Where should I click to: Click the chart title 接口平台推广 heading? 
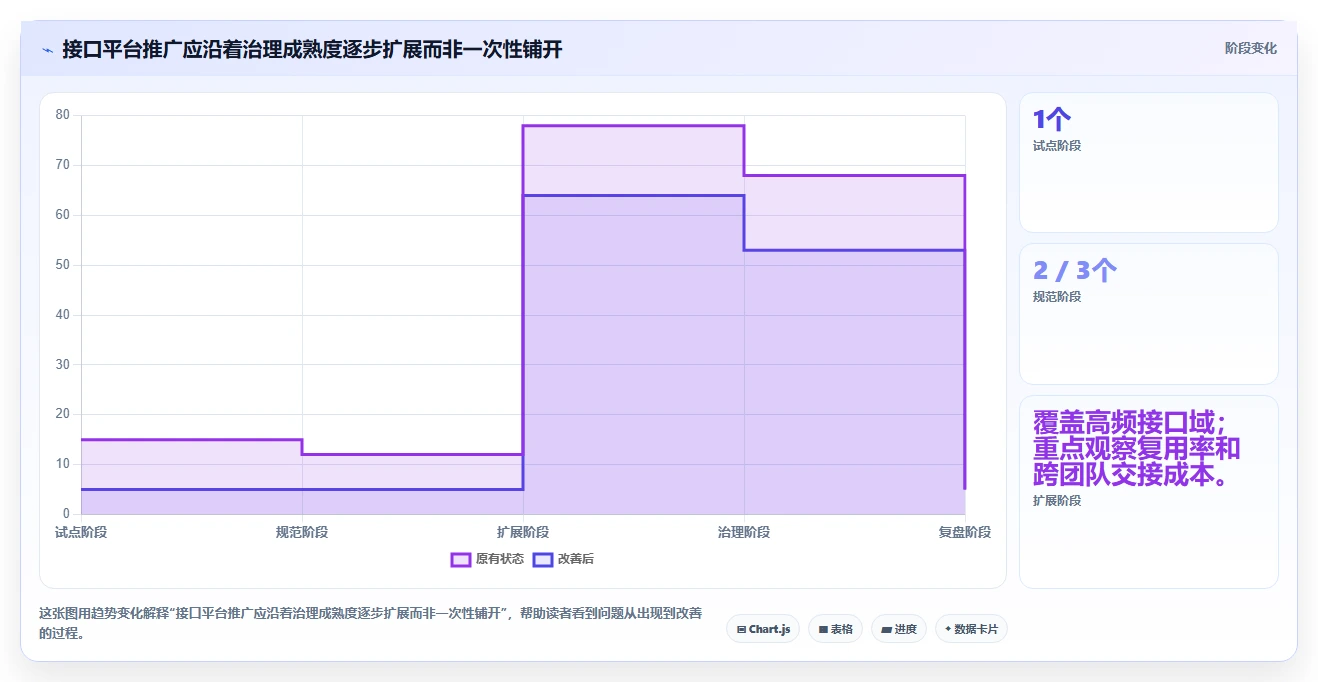click(x=312, y=49)
